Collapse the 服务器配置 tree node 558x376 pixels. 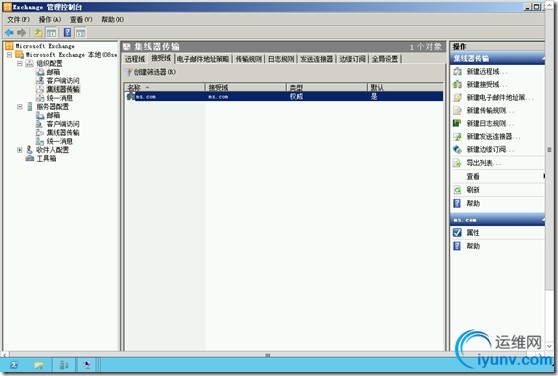coord(20,106)
